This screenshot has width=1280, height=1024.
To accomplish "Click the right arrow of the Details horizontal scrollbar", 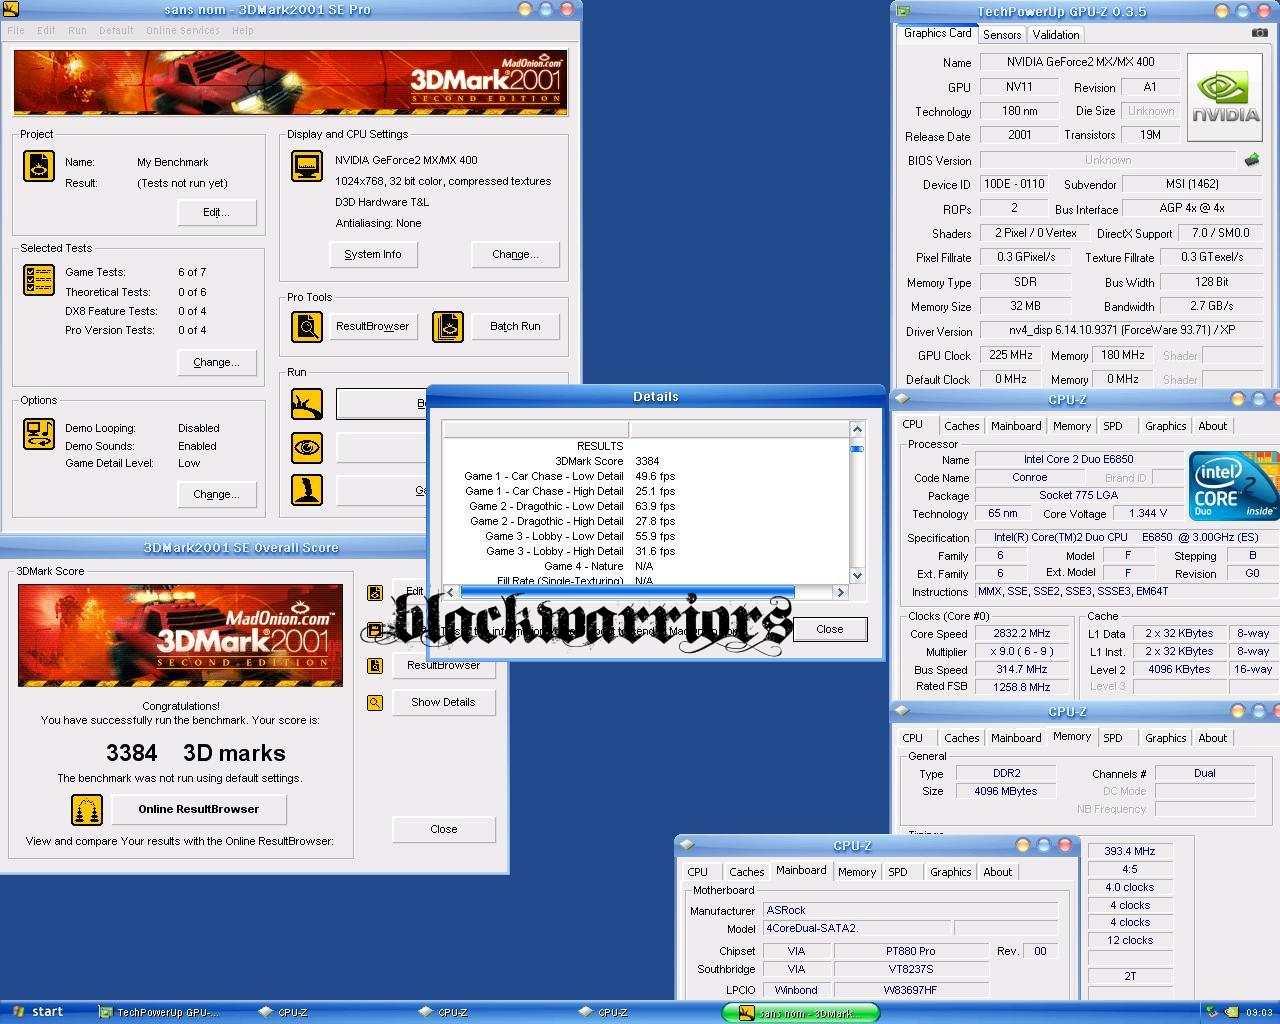I will click(x=840, y=592).
